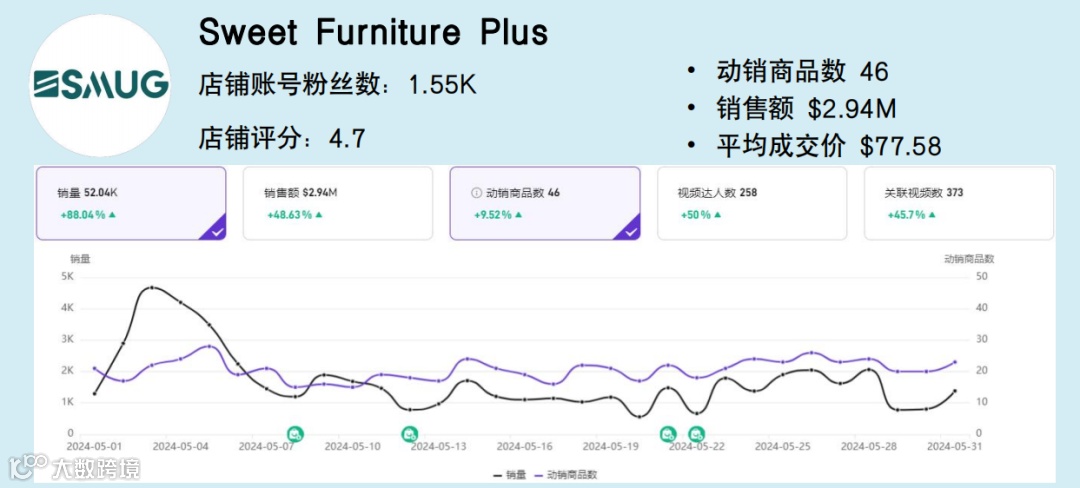Screen dimensions: 1080x488
Task: Click the SMUG store logo
Action: (x=101, y=85)
